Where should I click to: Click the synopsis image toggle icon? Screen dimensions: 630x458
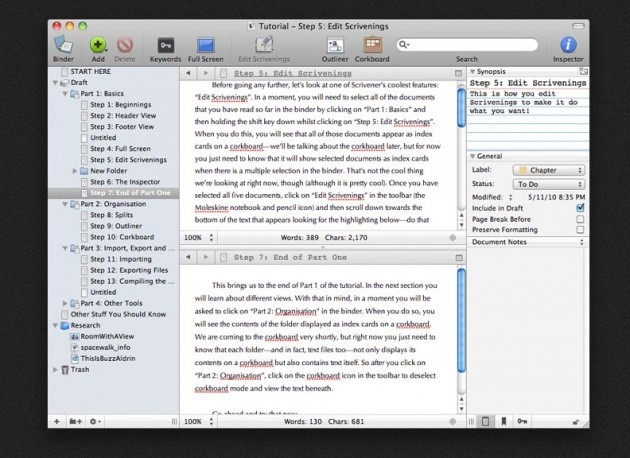coord(583,72)
